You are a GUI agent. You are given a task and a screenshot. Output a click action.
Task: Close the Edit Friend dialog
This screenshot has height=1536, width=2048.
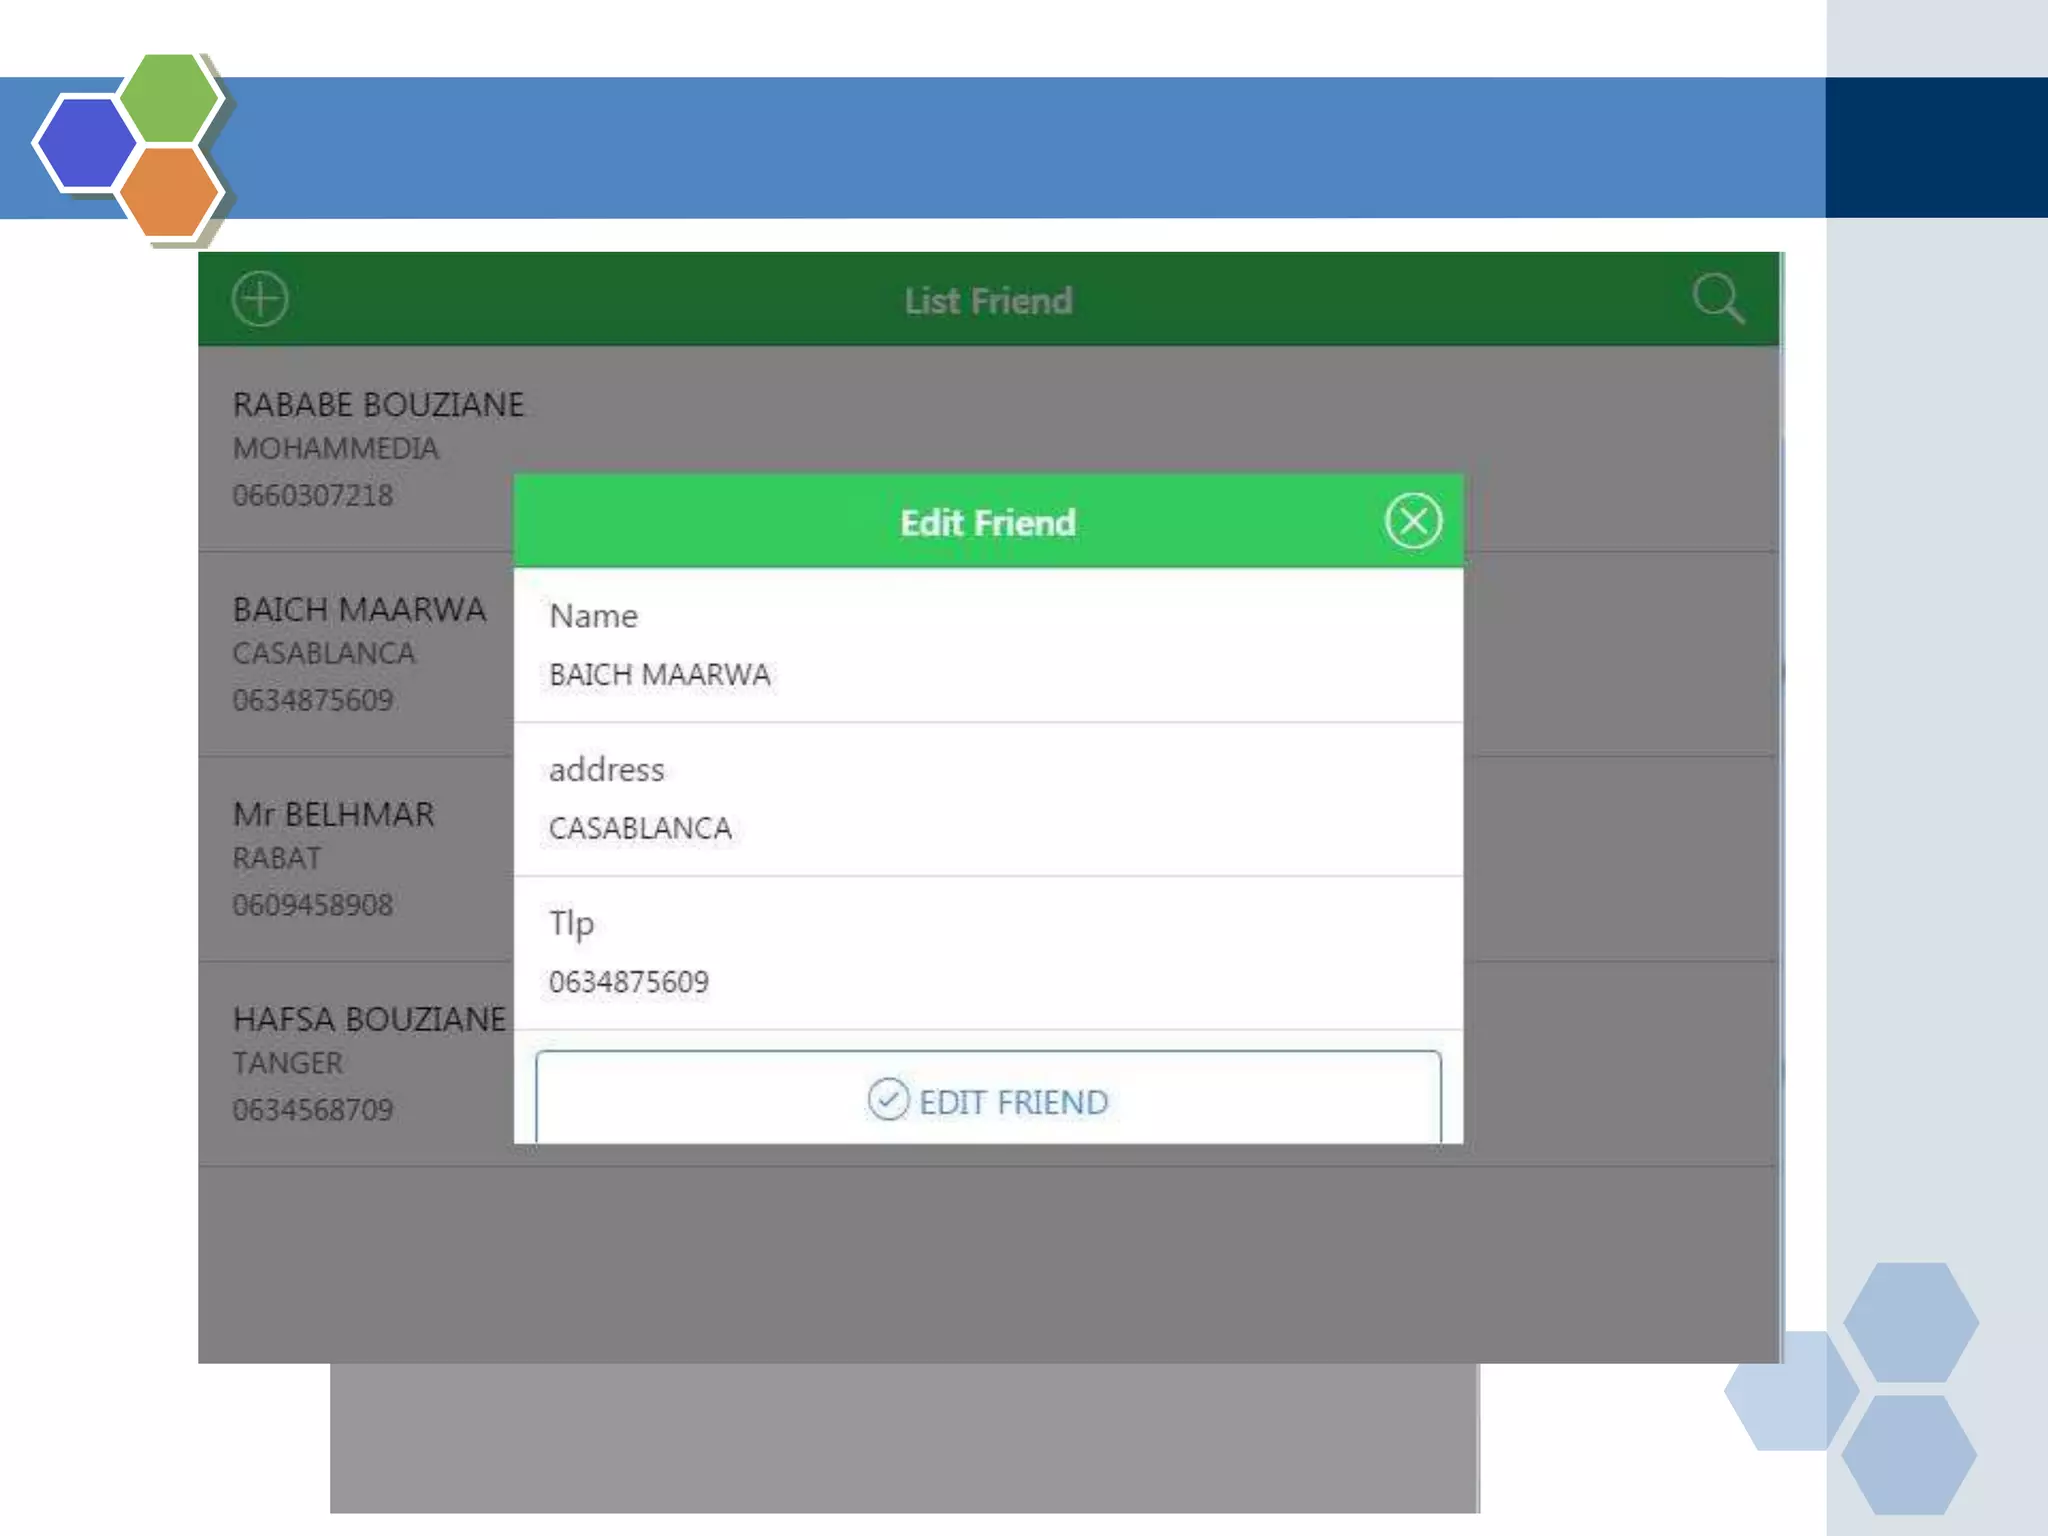coord(1413,521)
